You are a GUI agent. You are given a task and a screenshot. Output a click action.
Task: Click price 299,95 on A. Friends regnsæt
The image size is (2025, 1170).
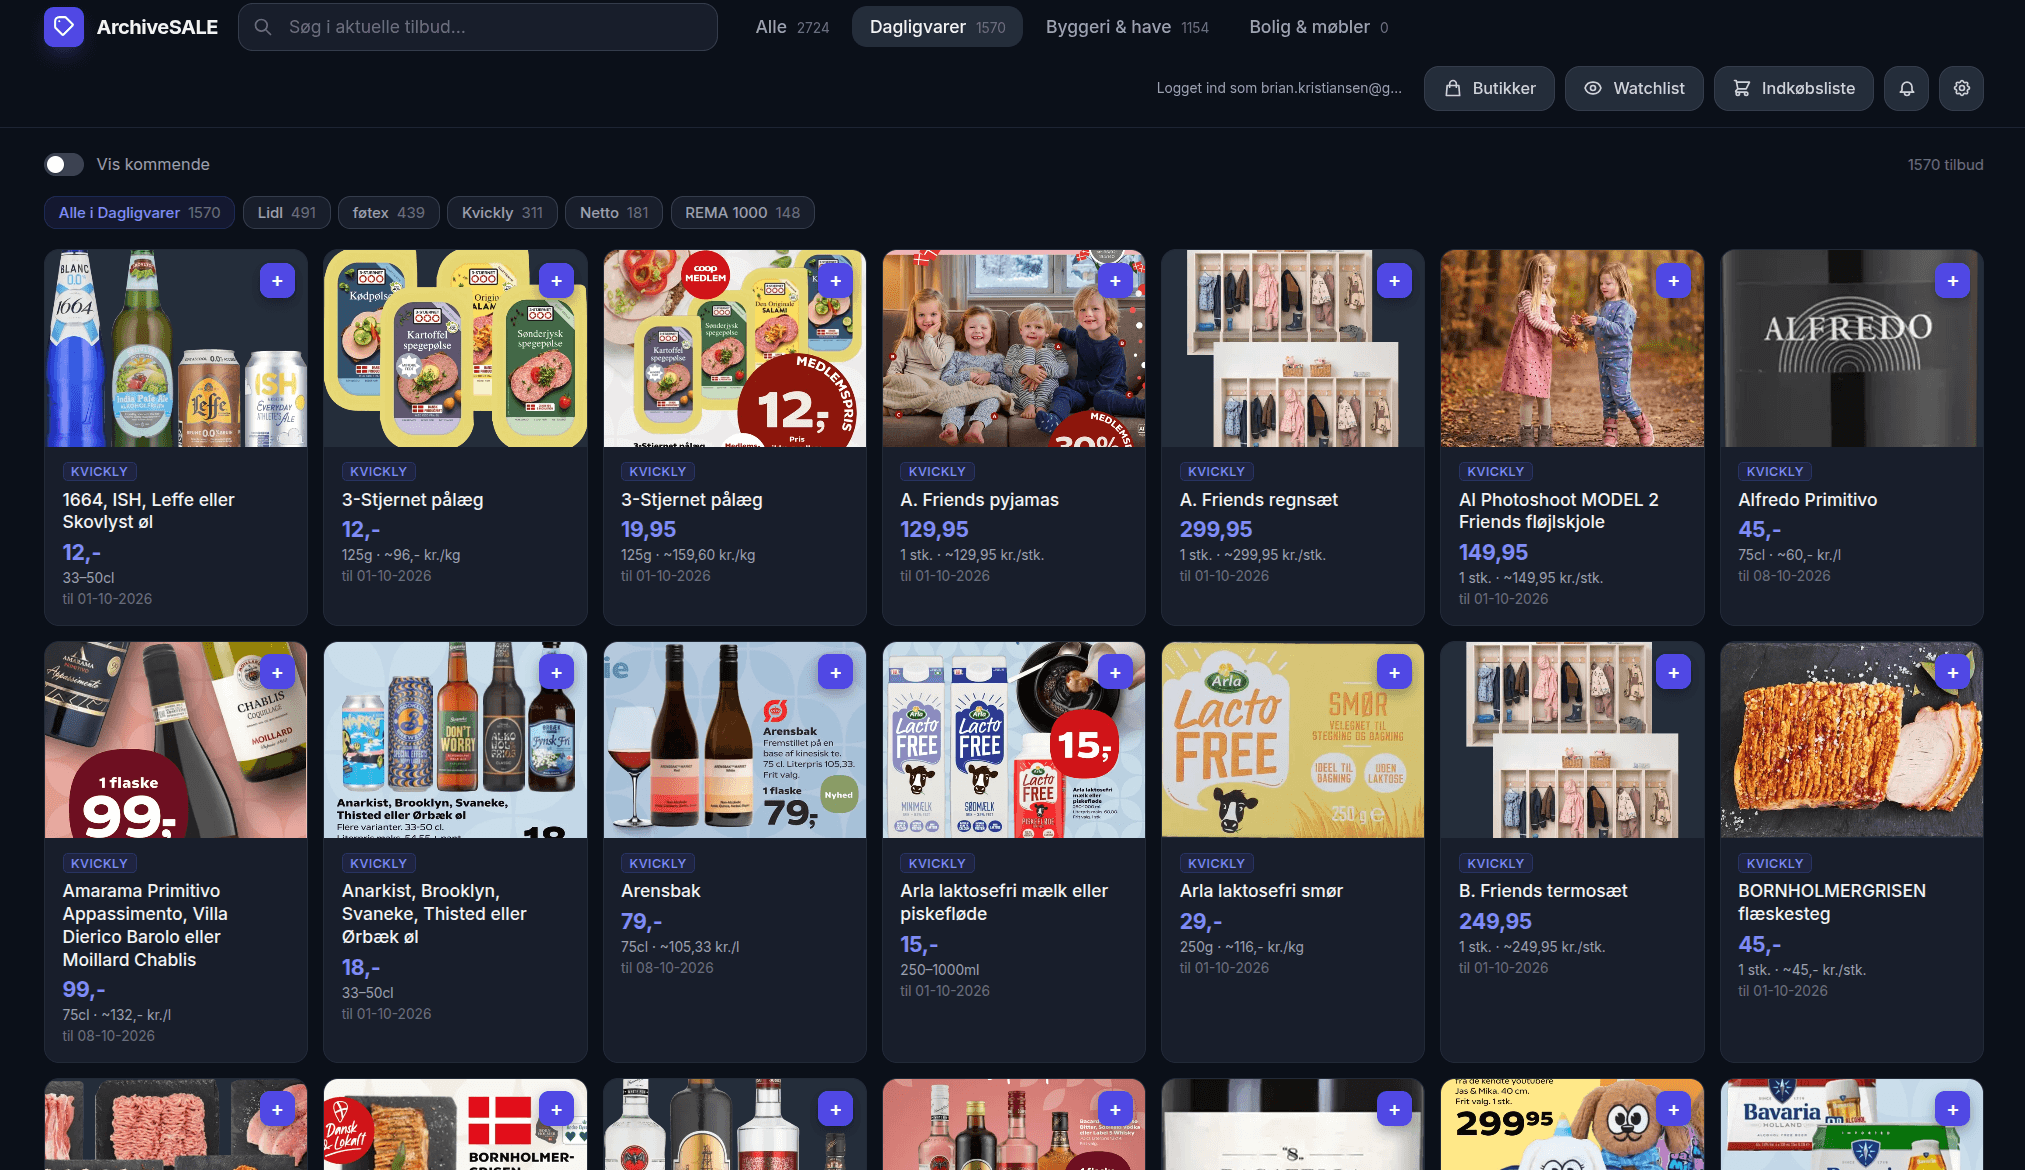pyautogui.click(x=1215, y=529)
